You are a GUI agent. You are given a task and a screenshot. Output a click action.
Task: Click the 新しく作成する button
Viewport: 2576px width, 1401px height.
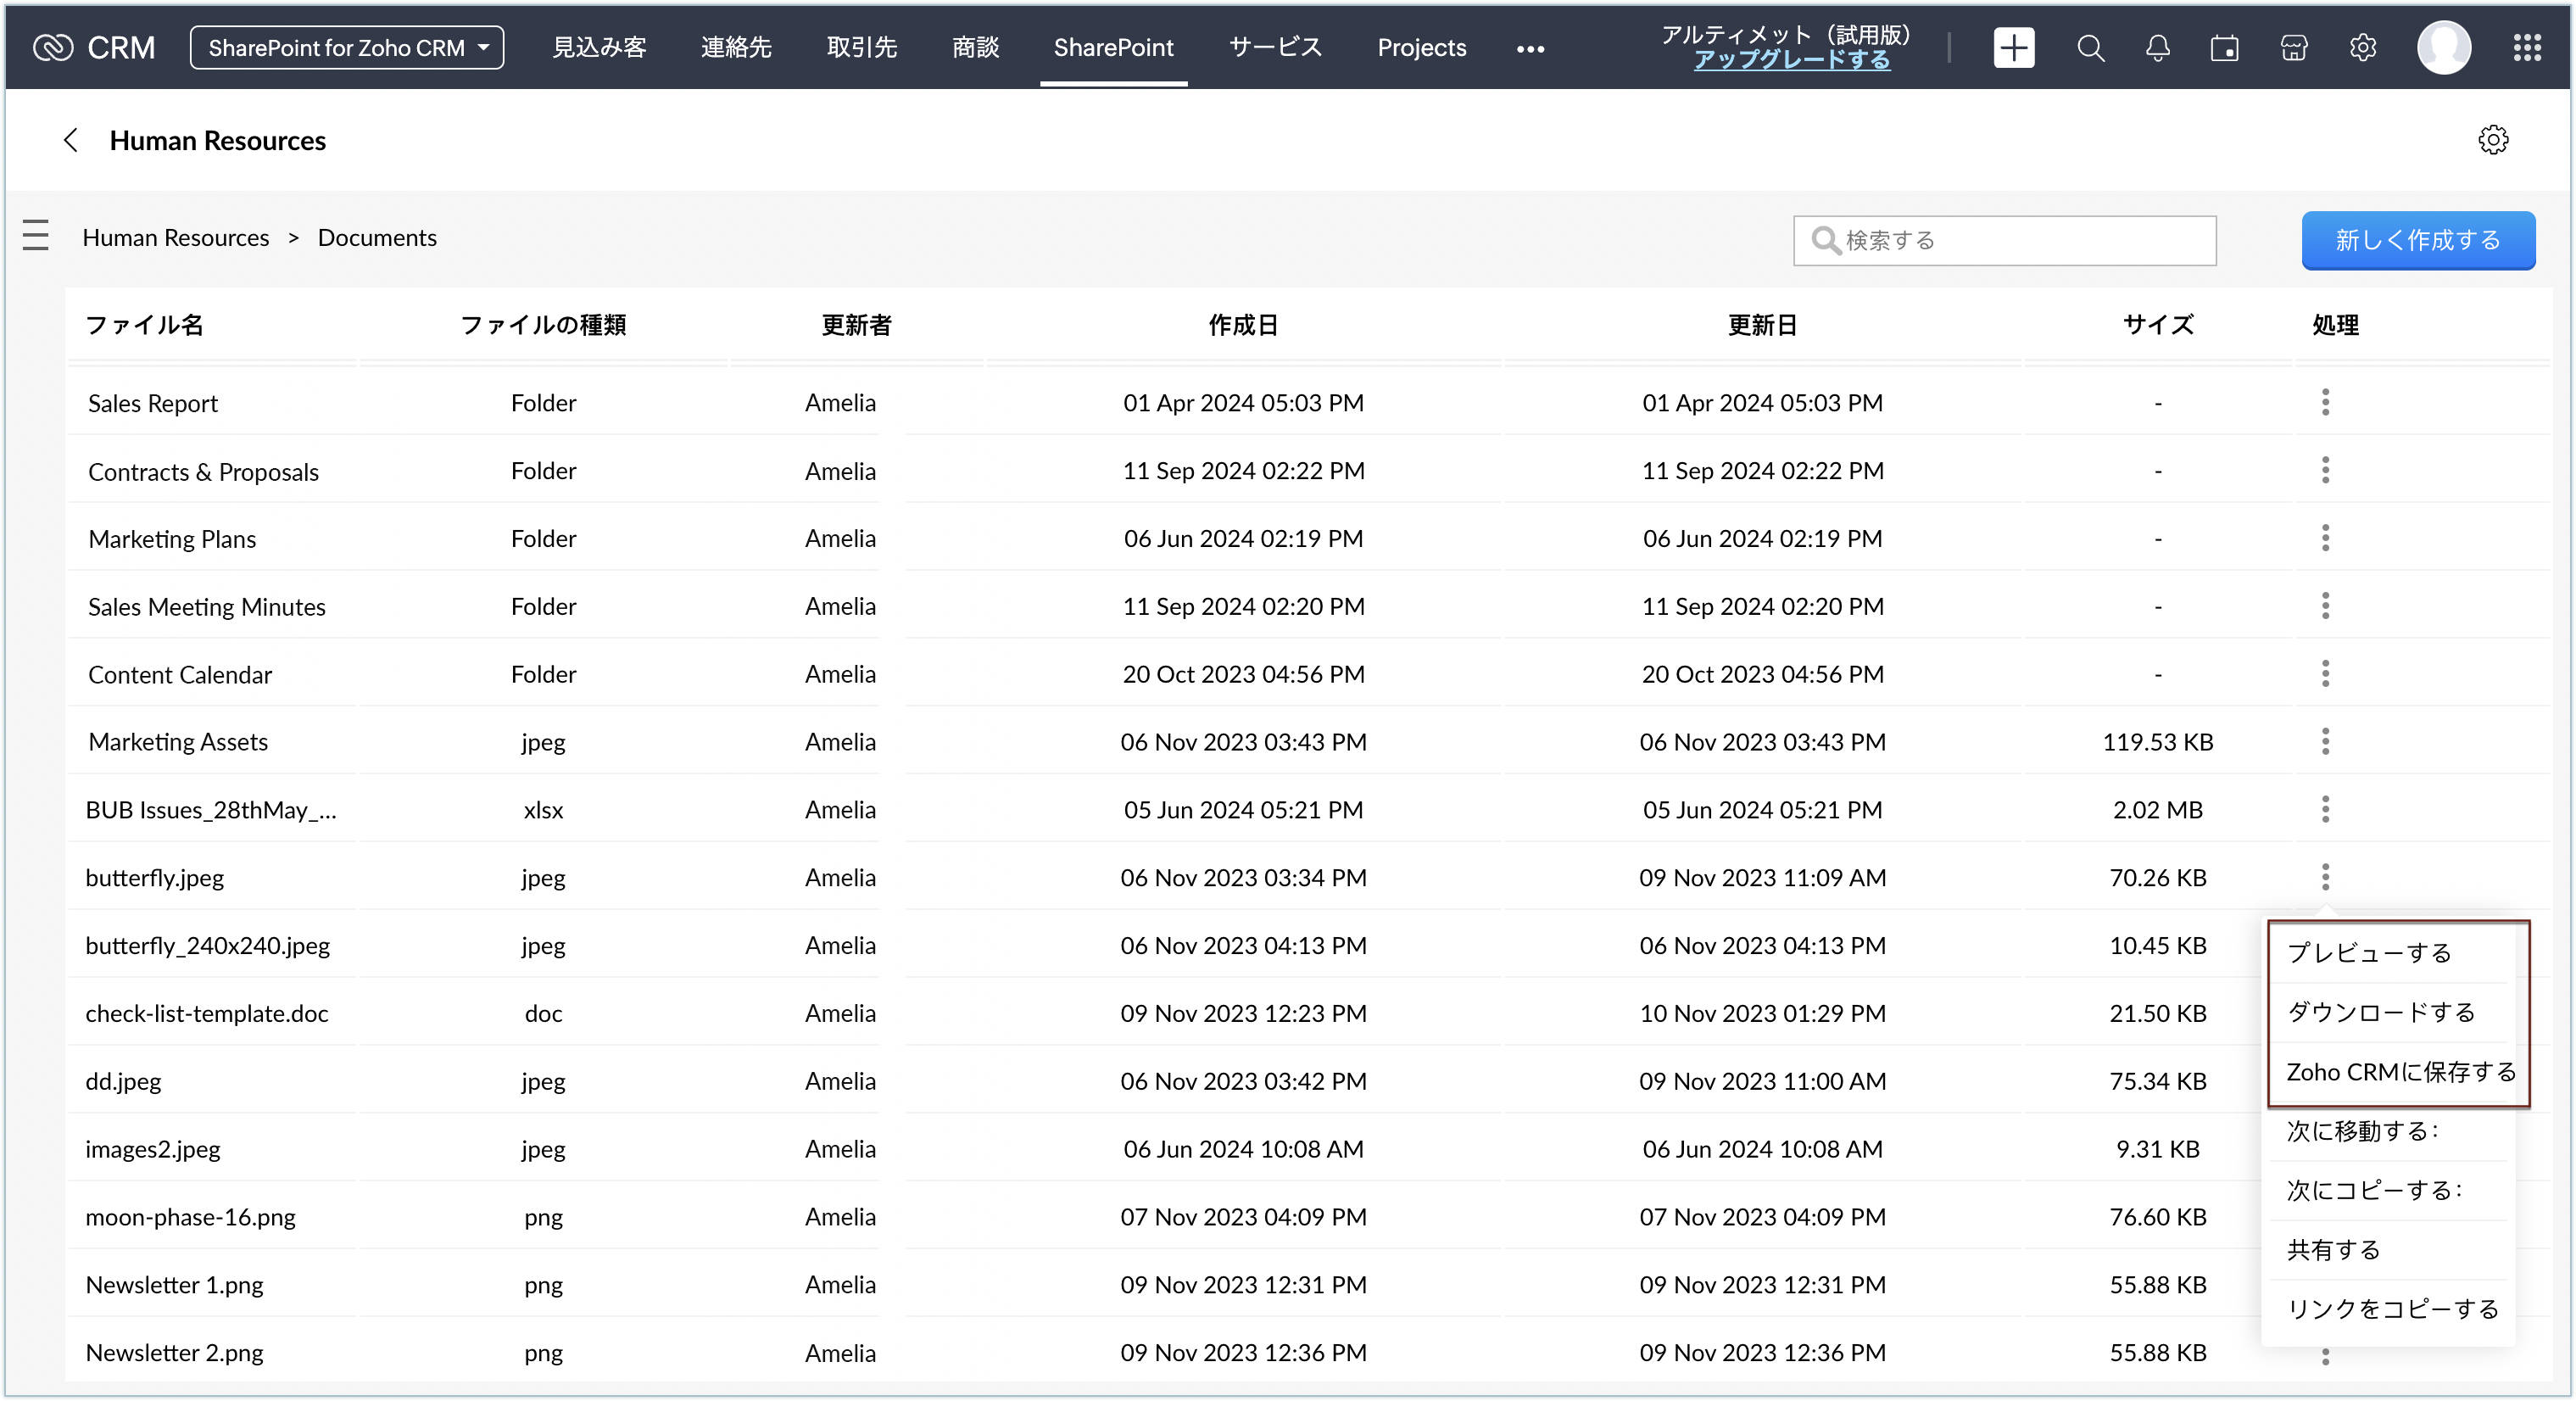coord(2417,240)
